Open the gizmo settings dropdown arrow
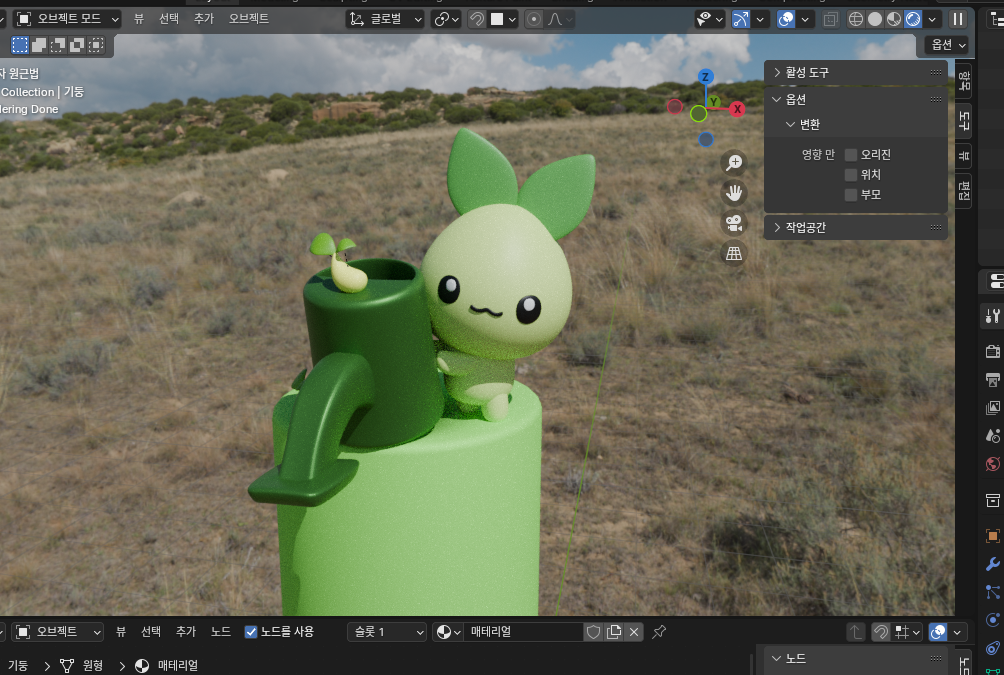 [760, 19]
